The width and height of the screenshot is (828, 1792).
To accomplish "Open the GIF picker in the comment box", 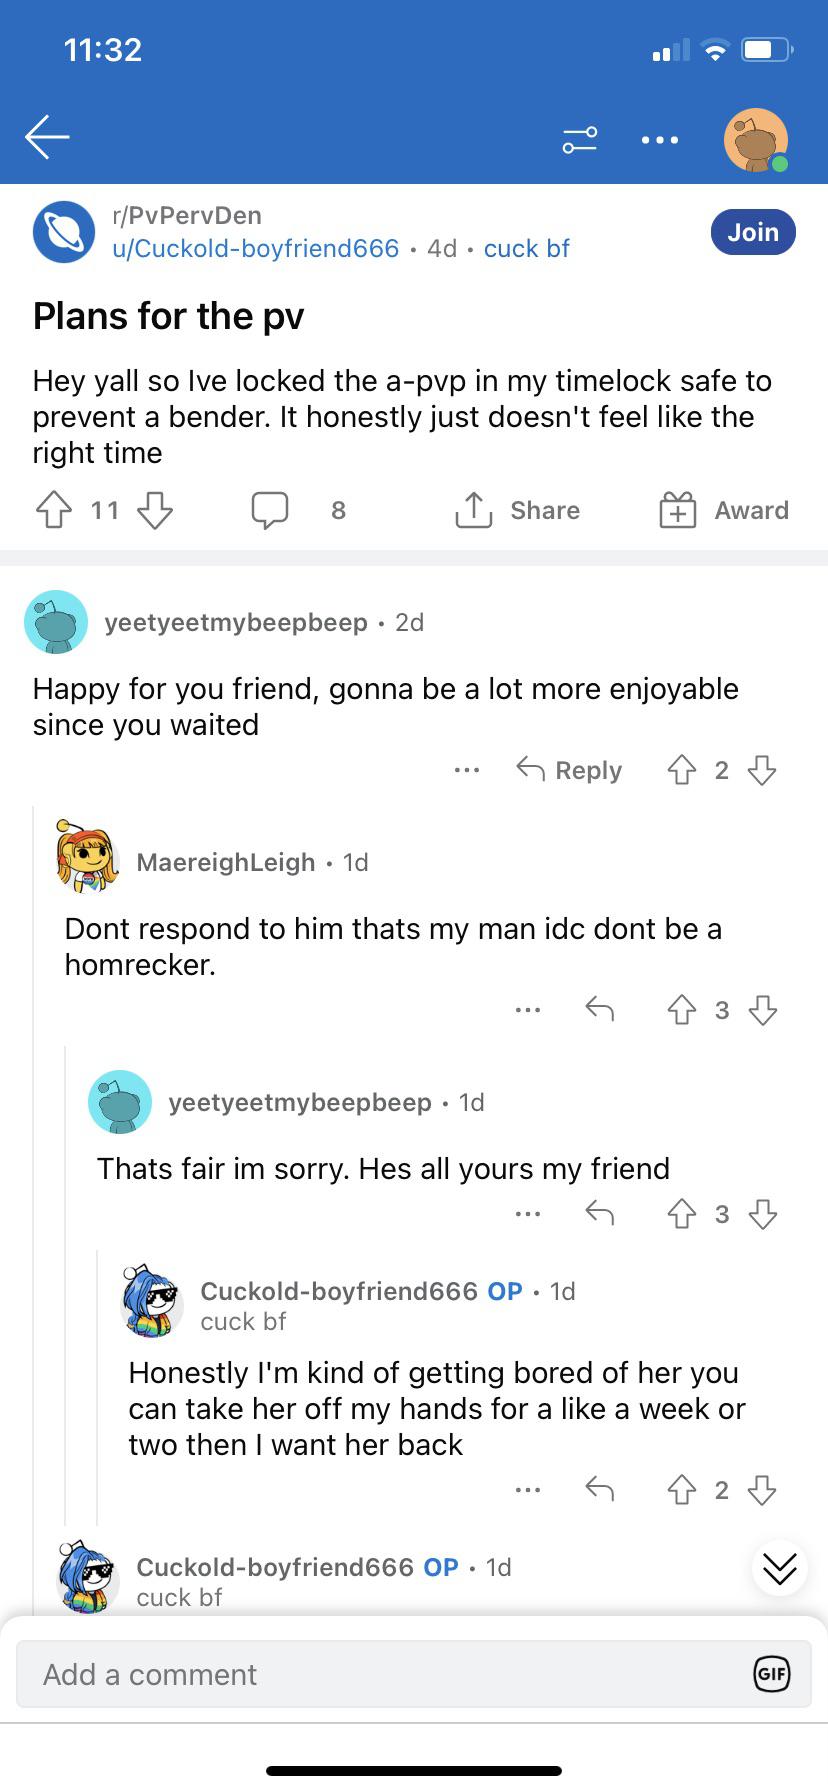I will tap(771, 1674).
